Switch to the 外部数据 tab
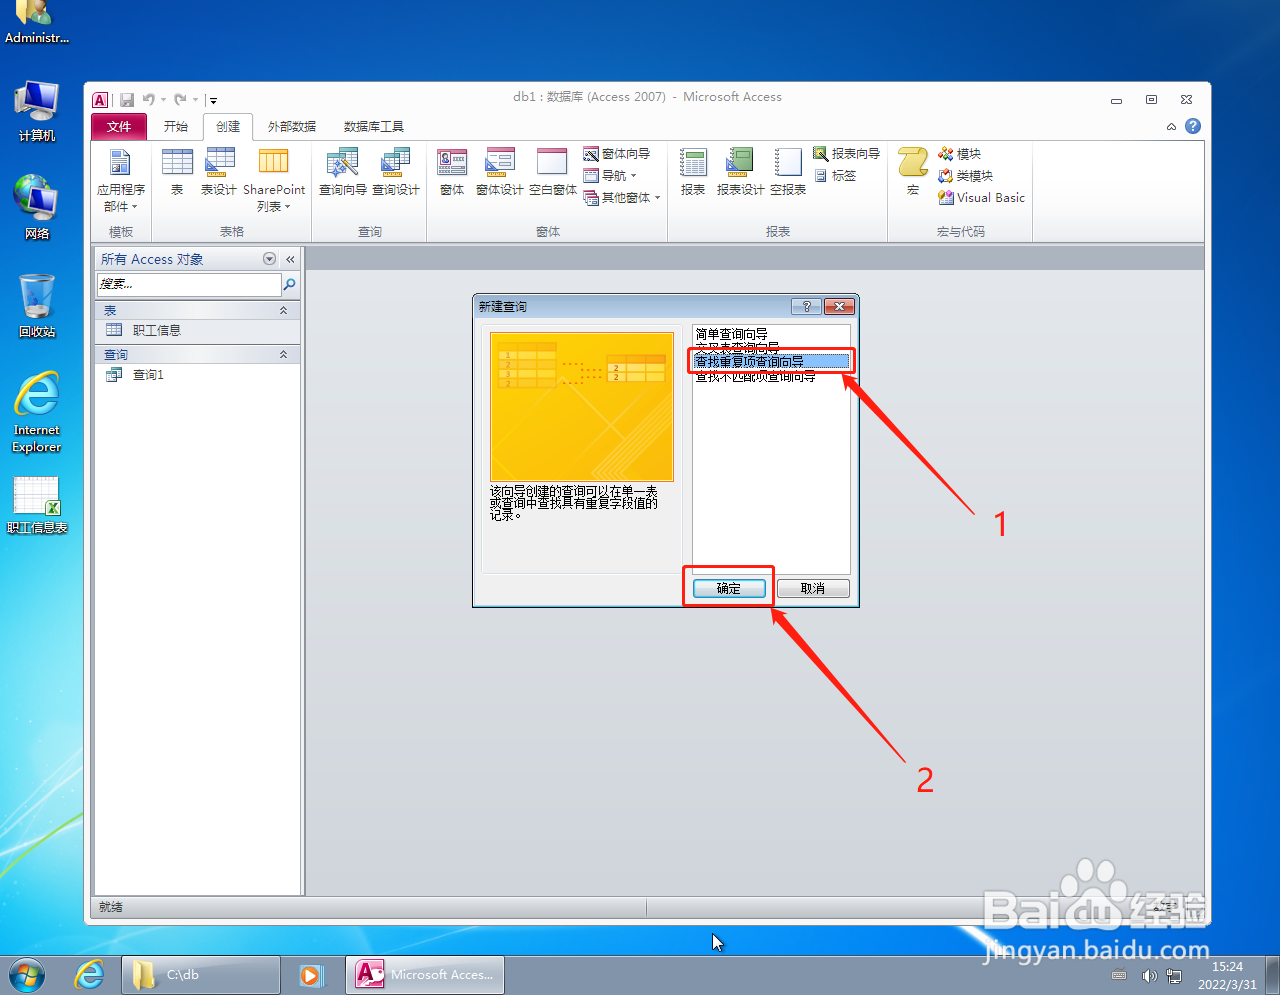1280x995 pixels. 292,126
